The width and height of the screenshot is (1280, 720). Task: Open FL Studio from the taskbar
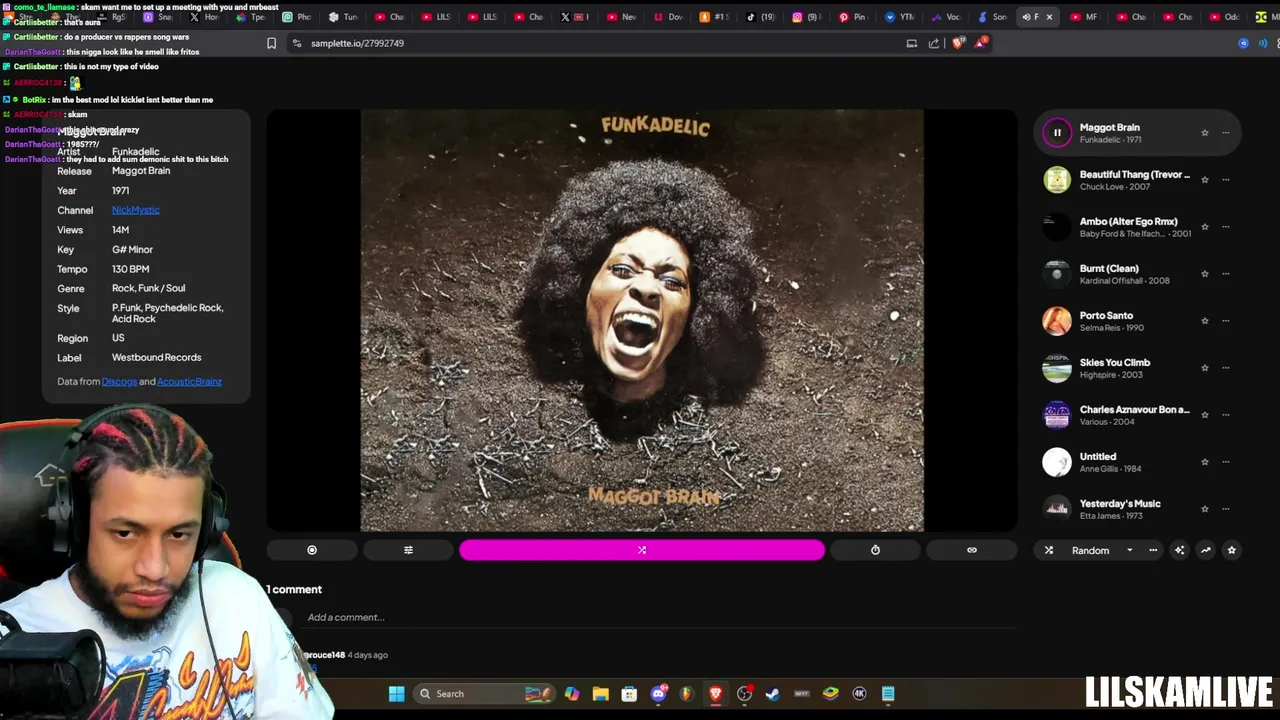point(686,694)
